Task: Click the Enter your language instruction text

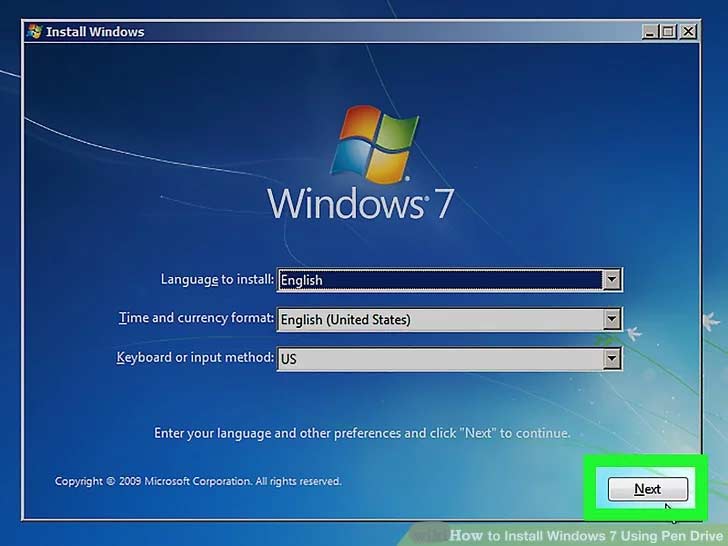Action: pos(362,433)
